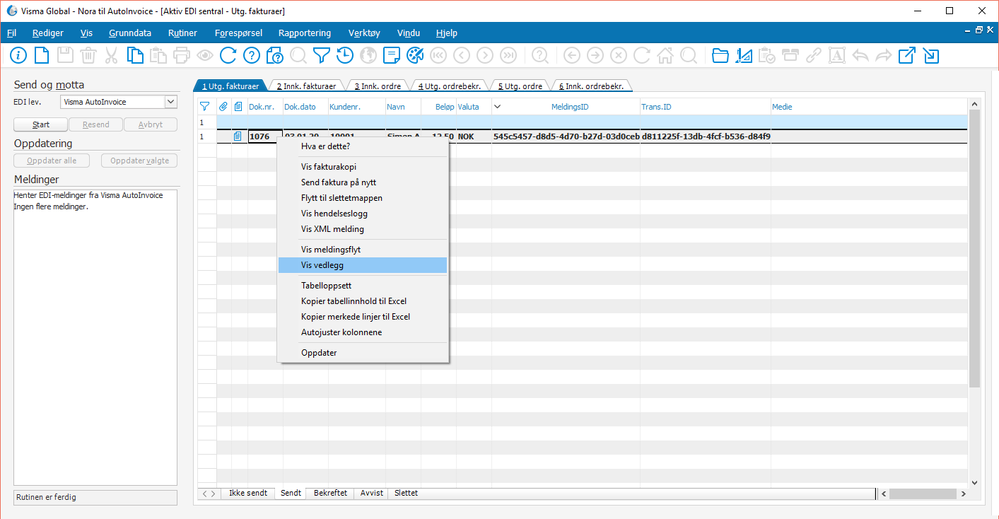This screenshot has height=519, width=999.
Task: Open the question mark help icon
Action: 252,56
